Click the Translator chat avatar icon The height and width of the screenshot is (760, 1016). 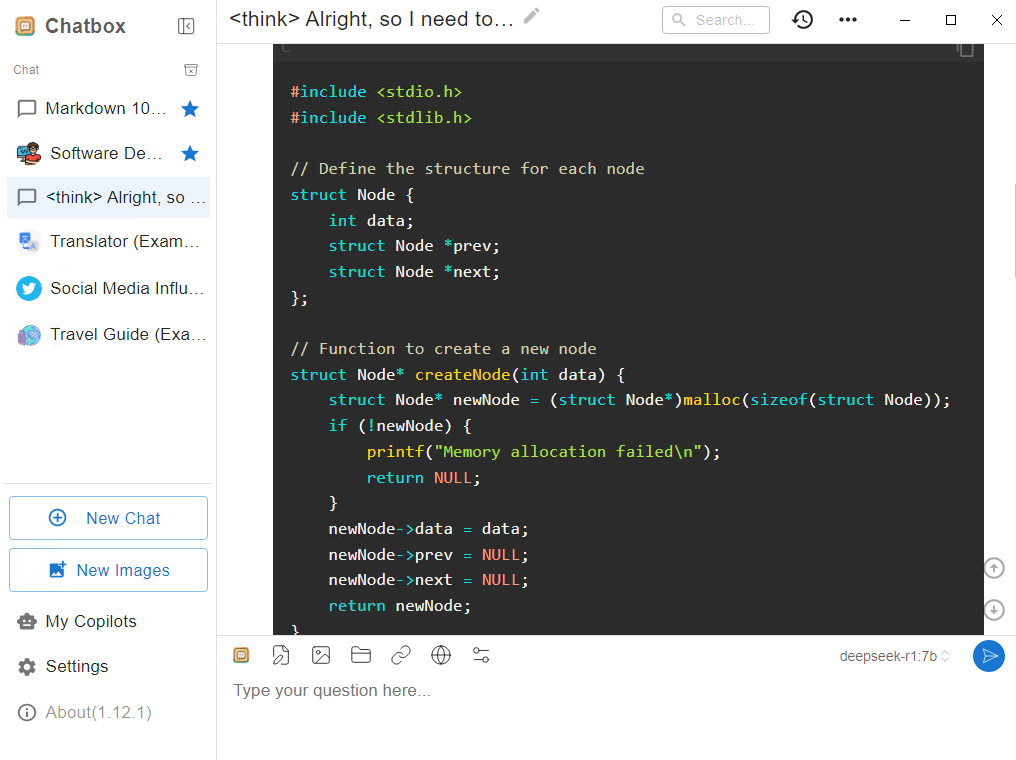click(x=29, y=242)
